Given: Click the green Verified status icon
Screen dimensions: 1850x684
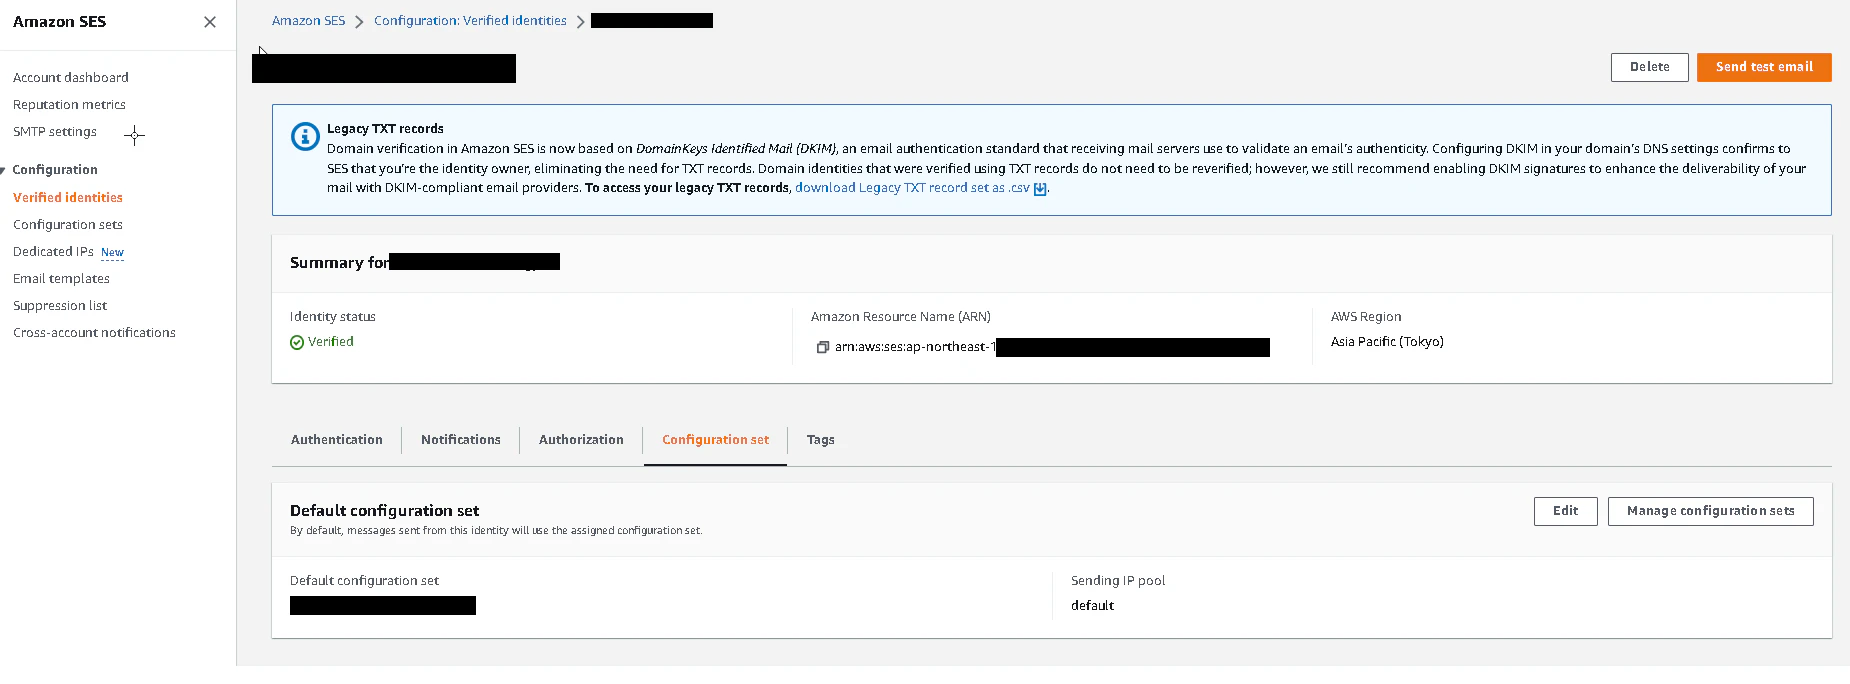Looking at the screenshot, I should (x=297, y=342).
